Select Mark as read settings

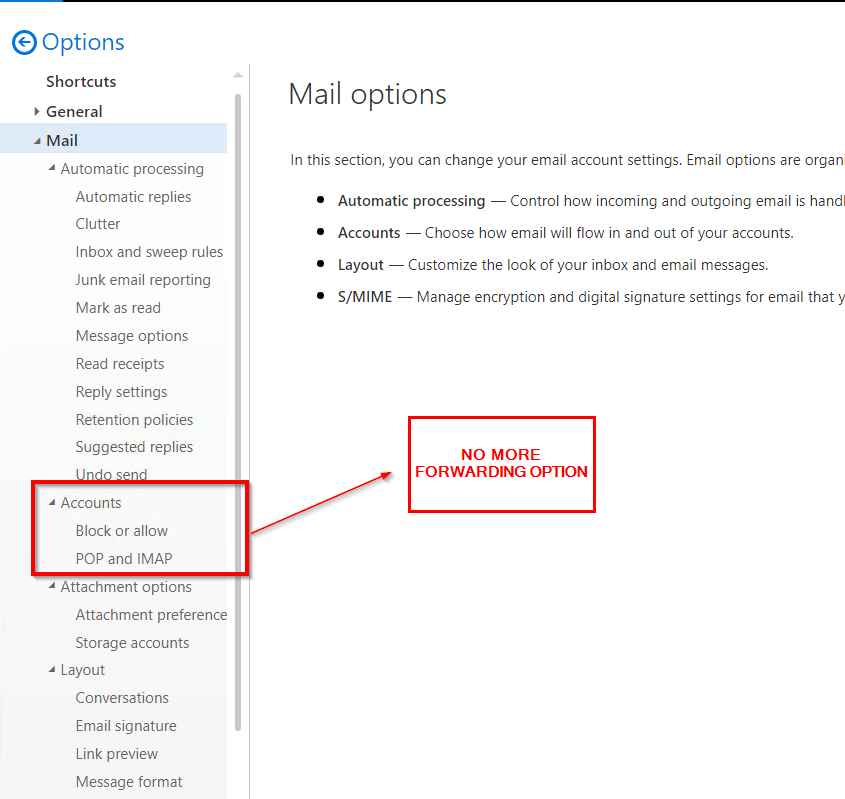coord(118,308)
